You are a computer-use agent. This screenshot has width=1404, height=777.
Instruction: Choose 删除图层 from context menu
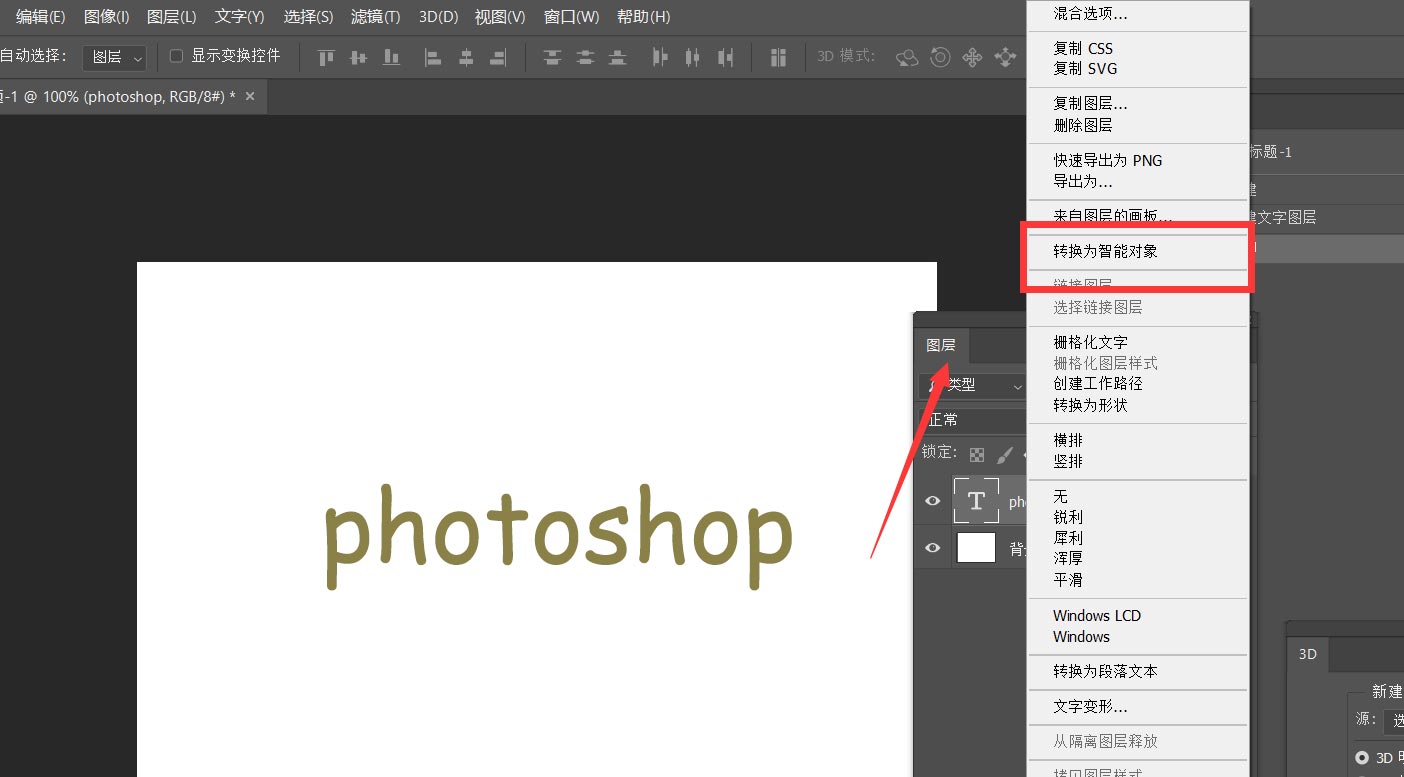[x=1138, y=125]
